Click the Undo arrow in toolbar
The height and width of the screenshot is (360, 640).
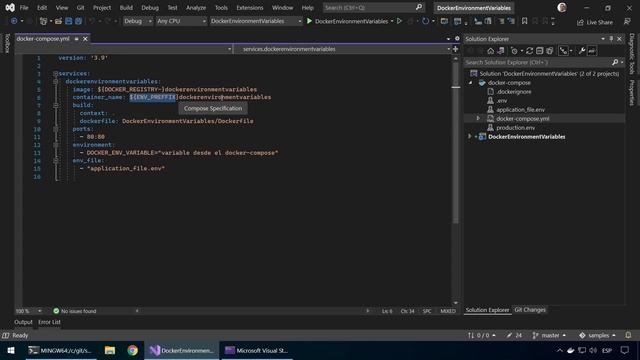tap(92, 21)
